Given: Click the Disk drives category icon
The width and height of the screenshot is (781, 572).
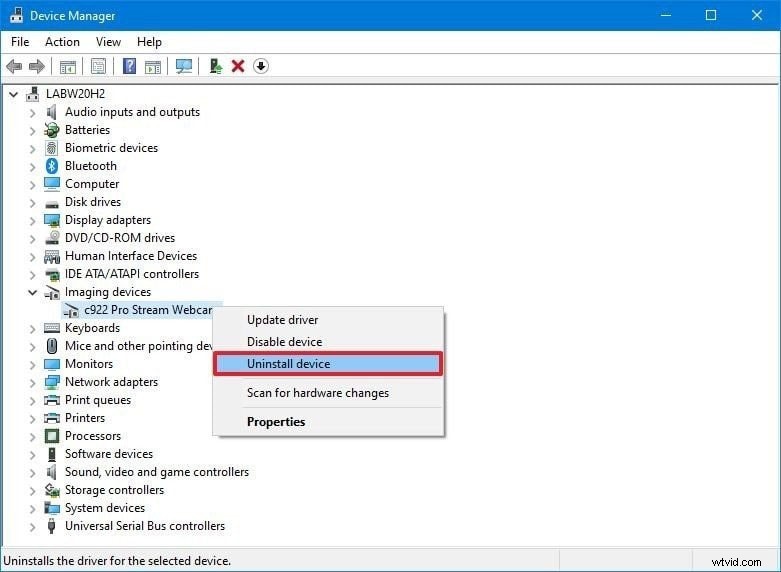Looking at the screenshot, I should coord(52,204).
